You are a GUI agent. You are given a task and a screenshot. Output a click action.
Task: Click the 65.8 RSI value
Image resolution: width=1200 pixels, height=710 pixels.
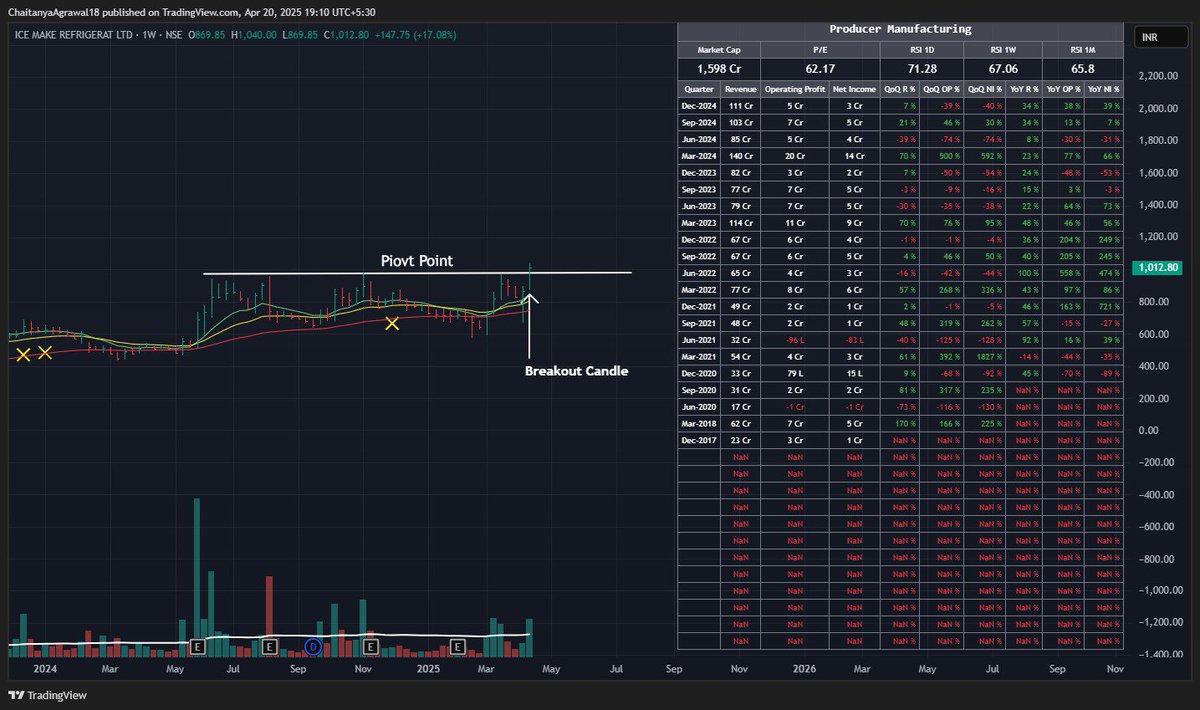click(1082, 69)
